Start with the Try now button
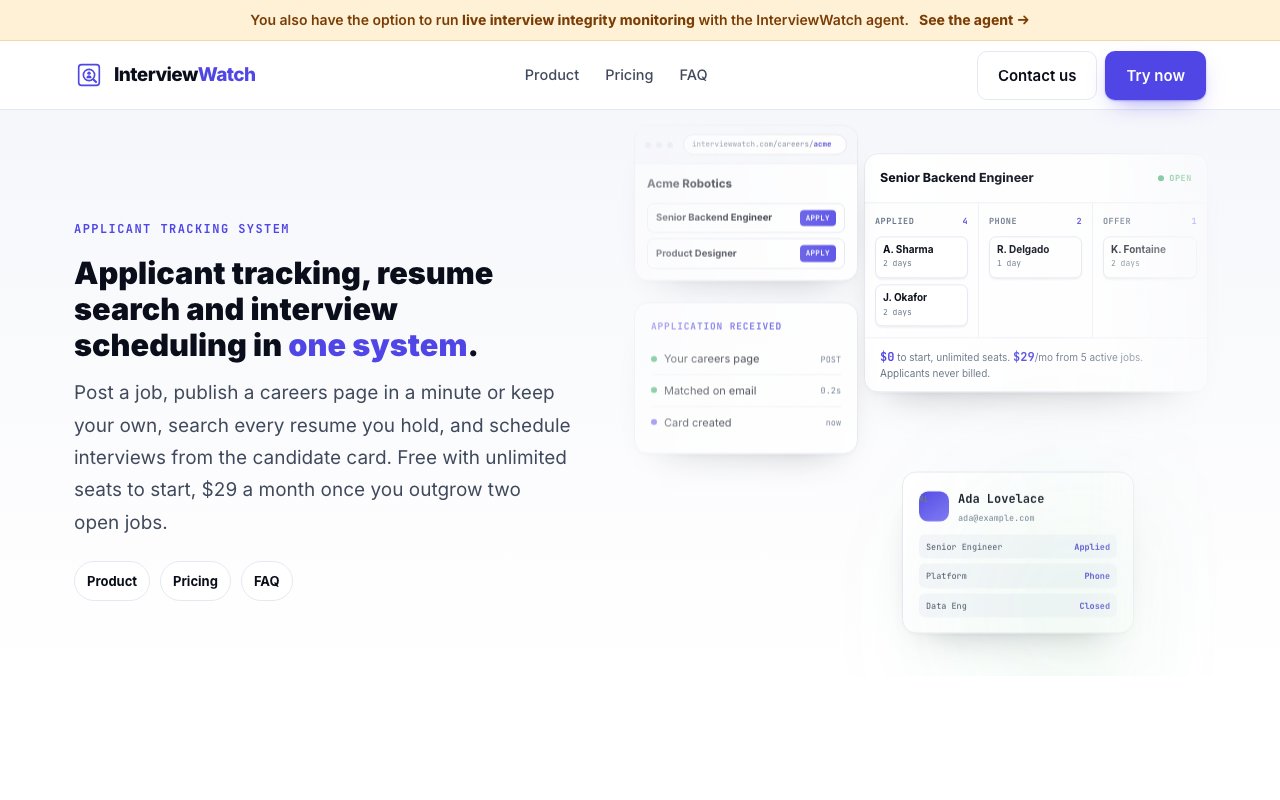 pyautogui.click(x=1155, y=76)
